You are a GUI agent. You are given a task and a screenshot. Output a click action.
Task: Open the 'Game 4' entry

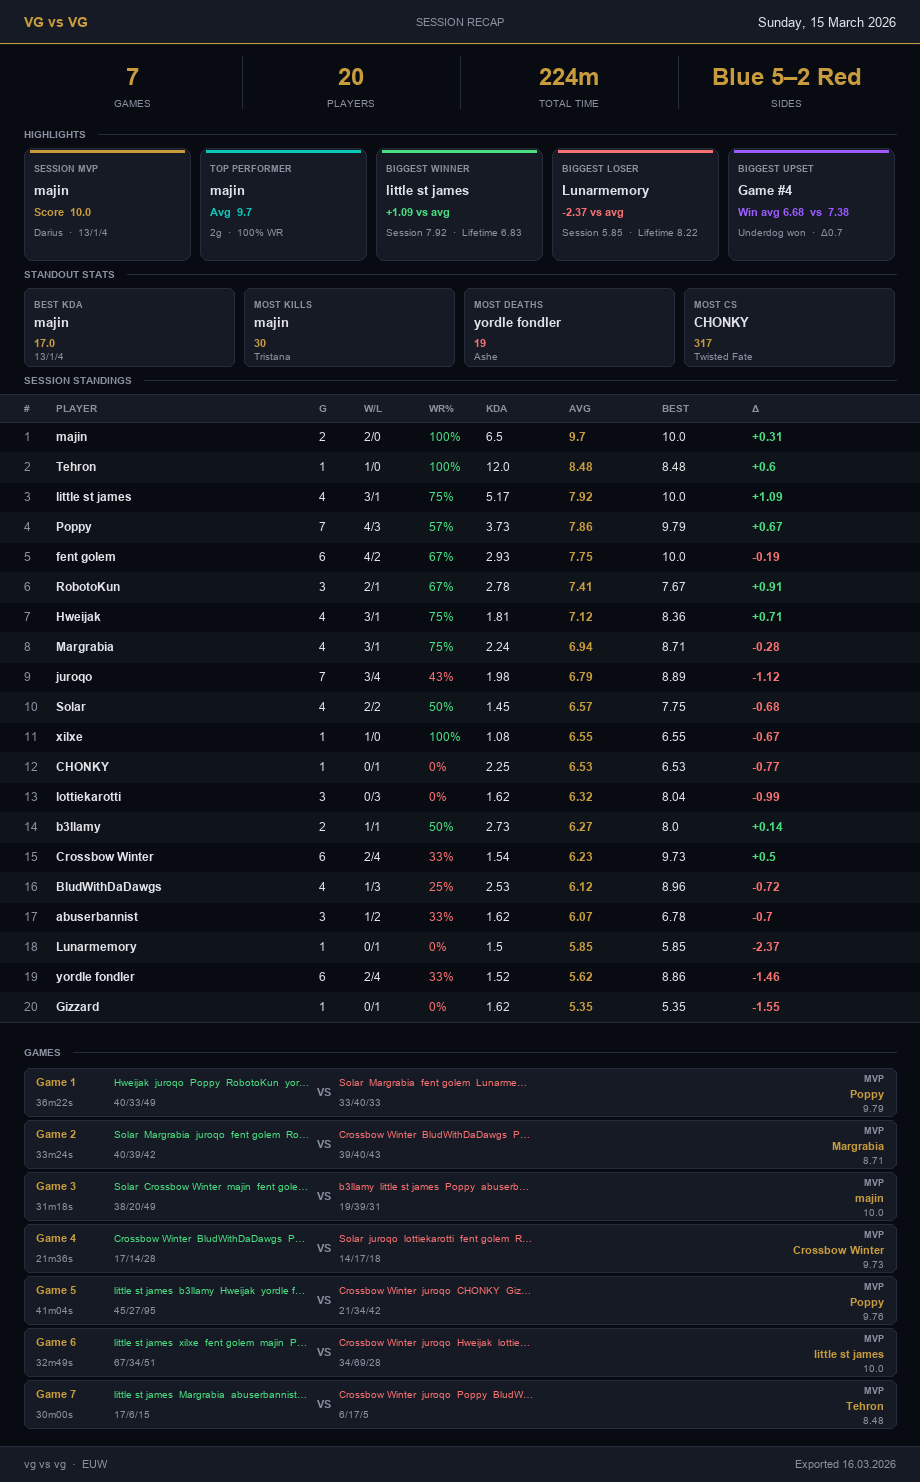[x=460, y=1248]
